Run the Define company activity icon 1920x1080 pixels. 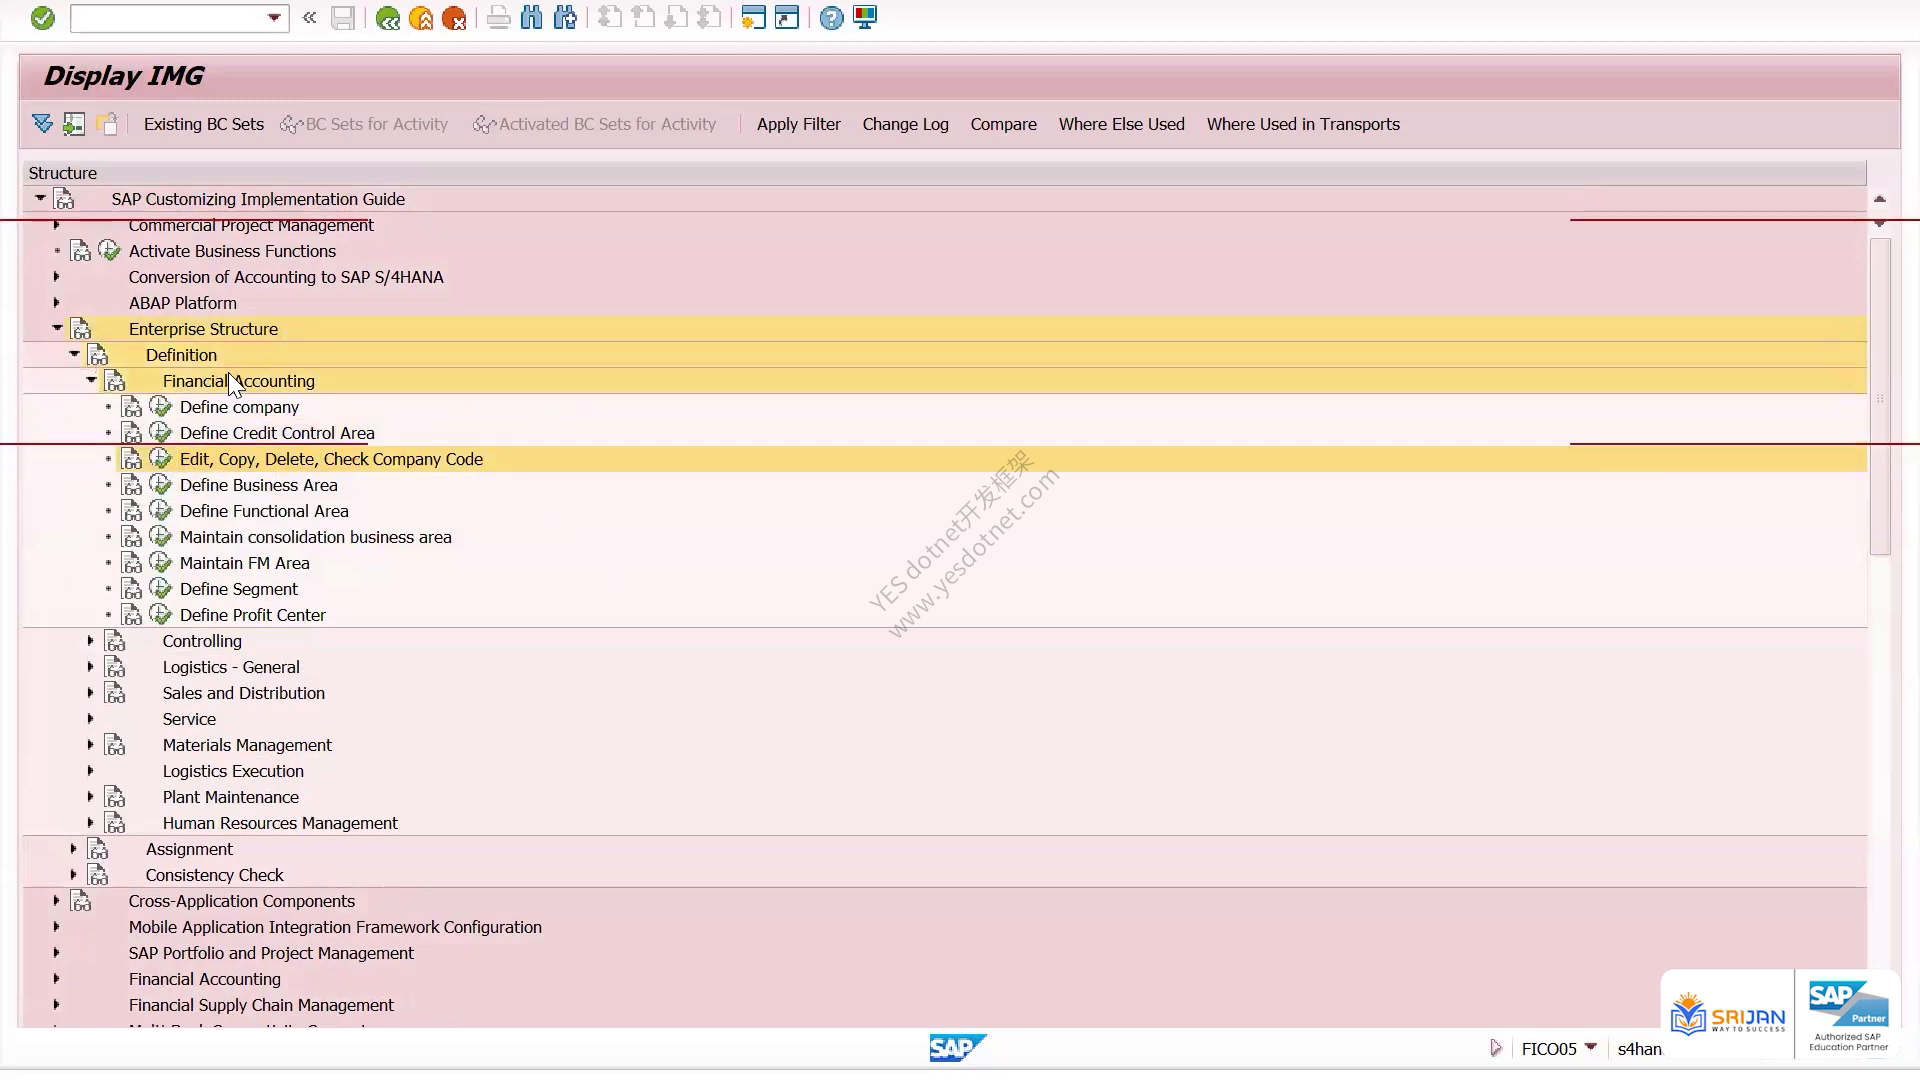pyautogui.click(x=160, y=406)
